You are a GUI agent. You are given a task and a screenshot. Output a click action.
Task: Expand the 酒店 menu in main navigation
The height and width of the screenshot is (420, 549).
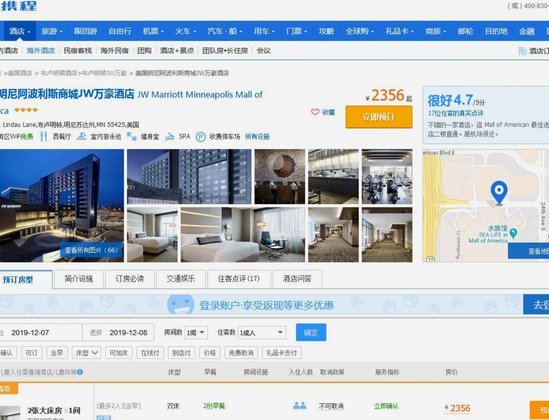20,31
